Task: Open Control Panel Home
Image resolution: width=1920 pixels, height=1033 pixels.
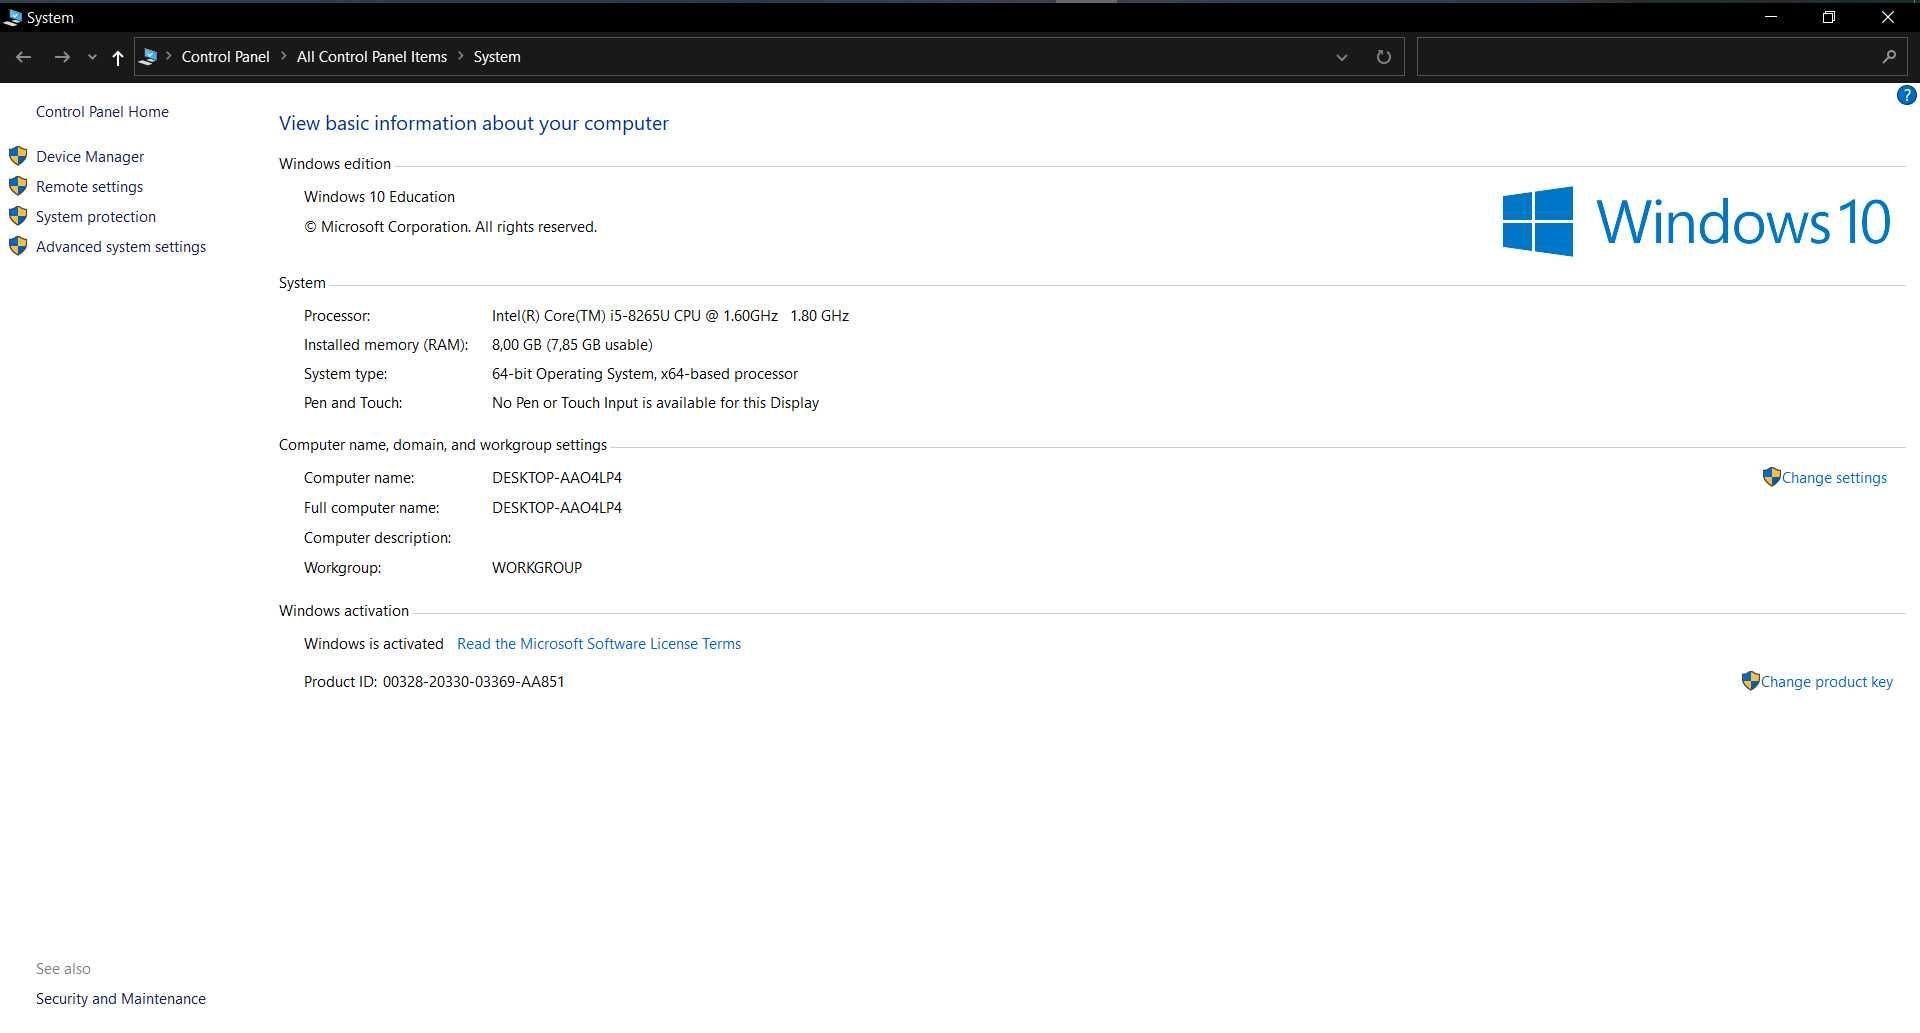Action: click(102, 112)
